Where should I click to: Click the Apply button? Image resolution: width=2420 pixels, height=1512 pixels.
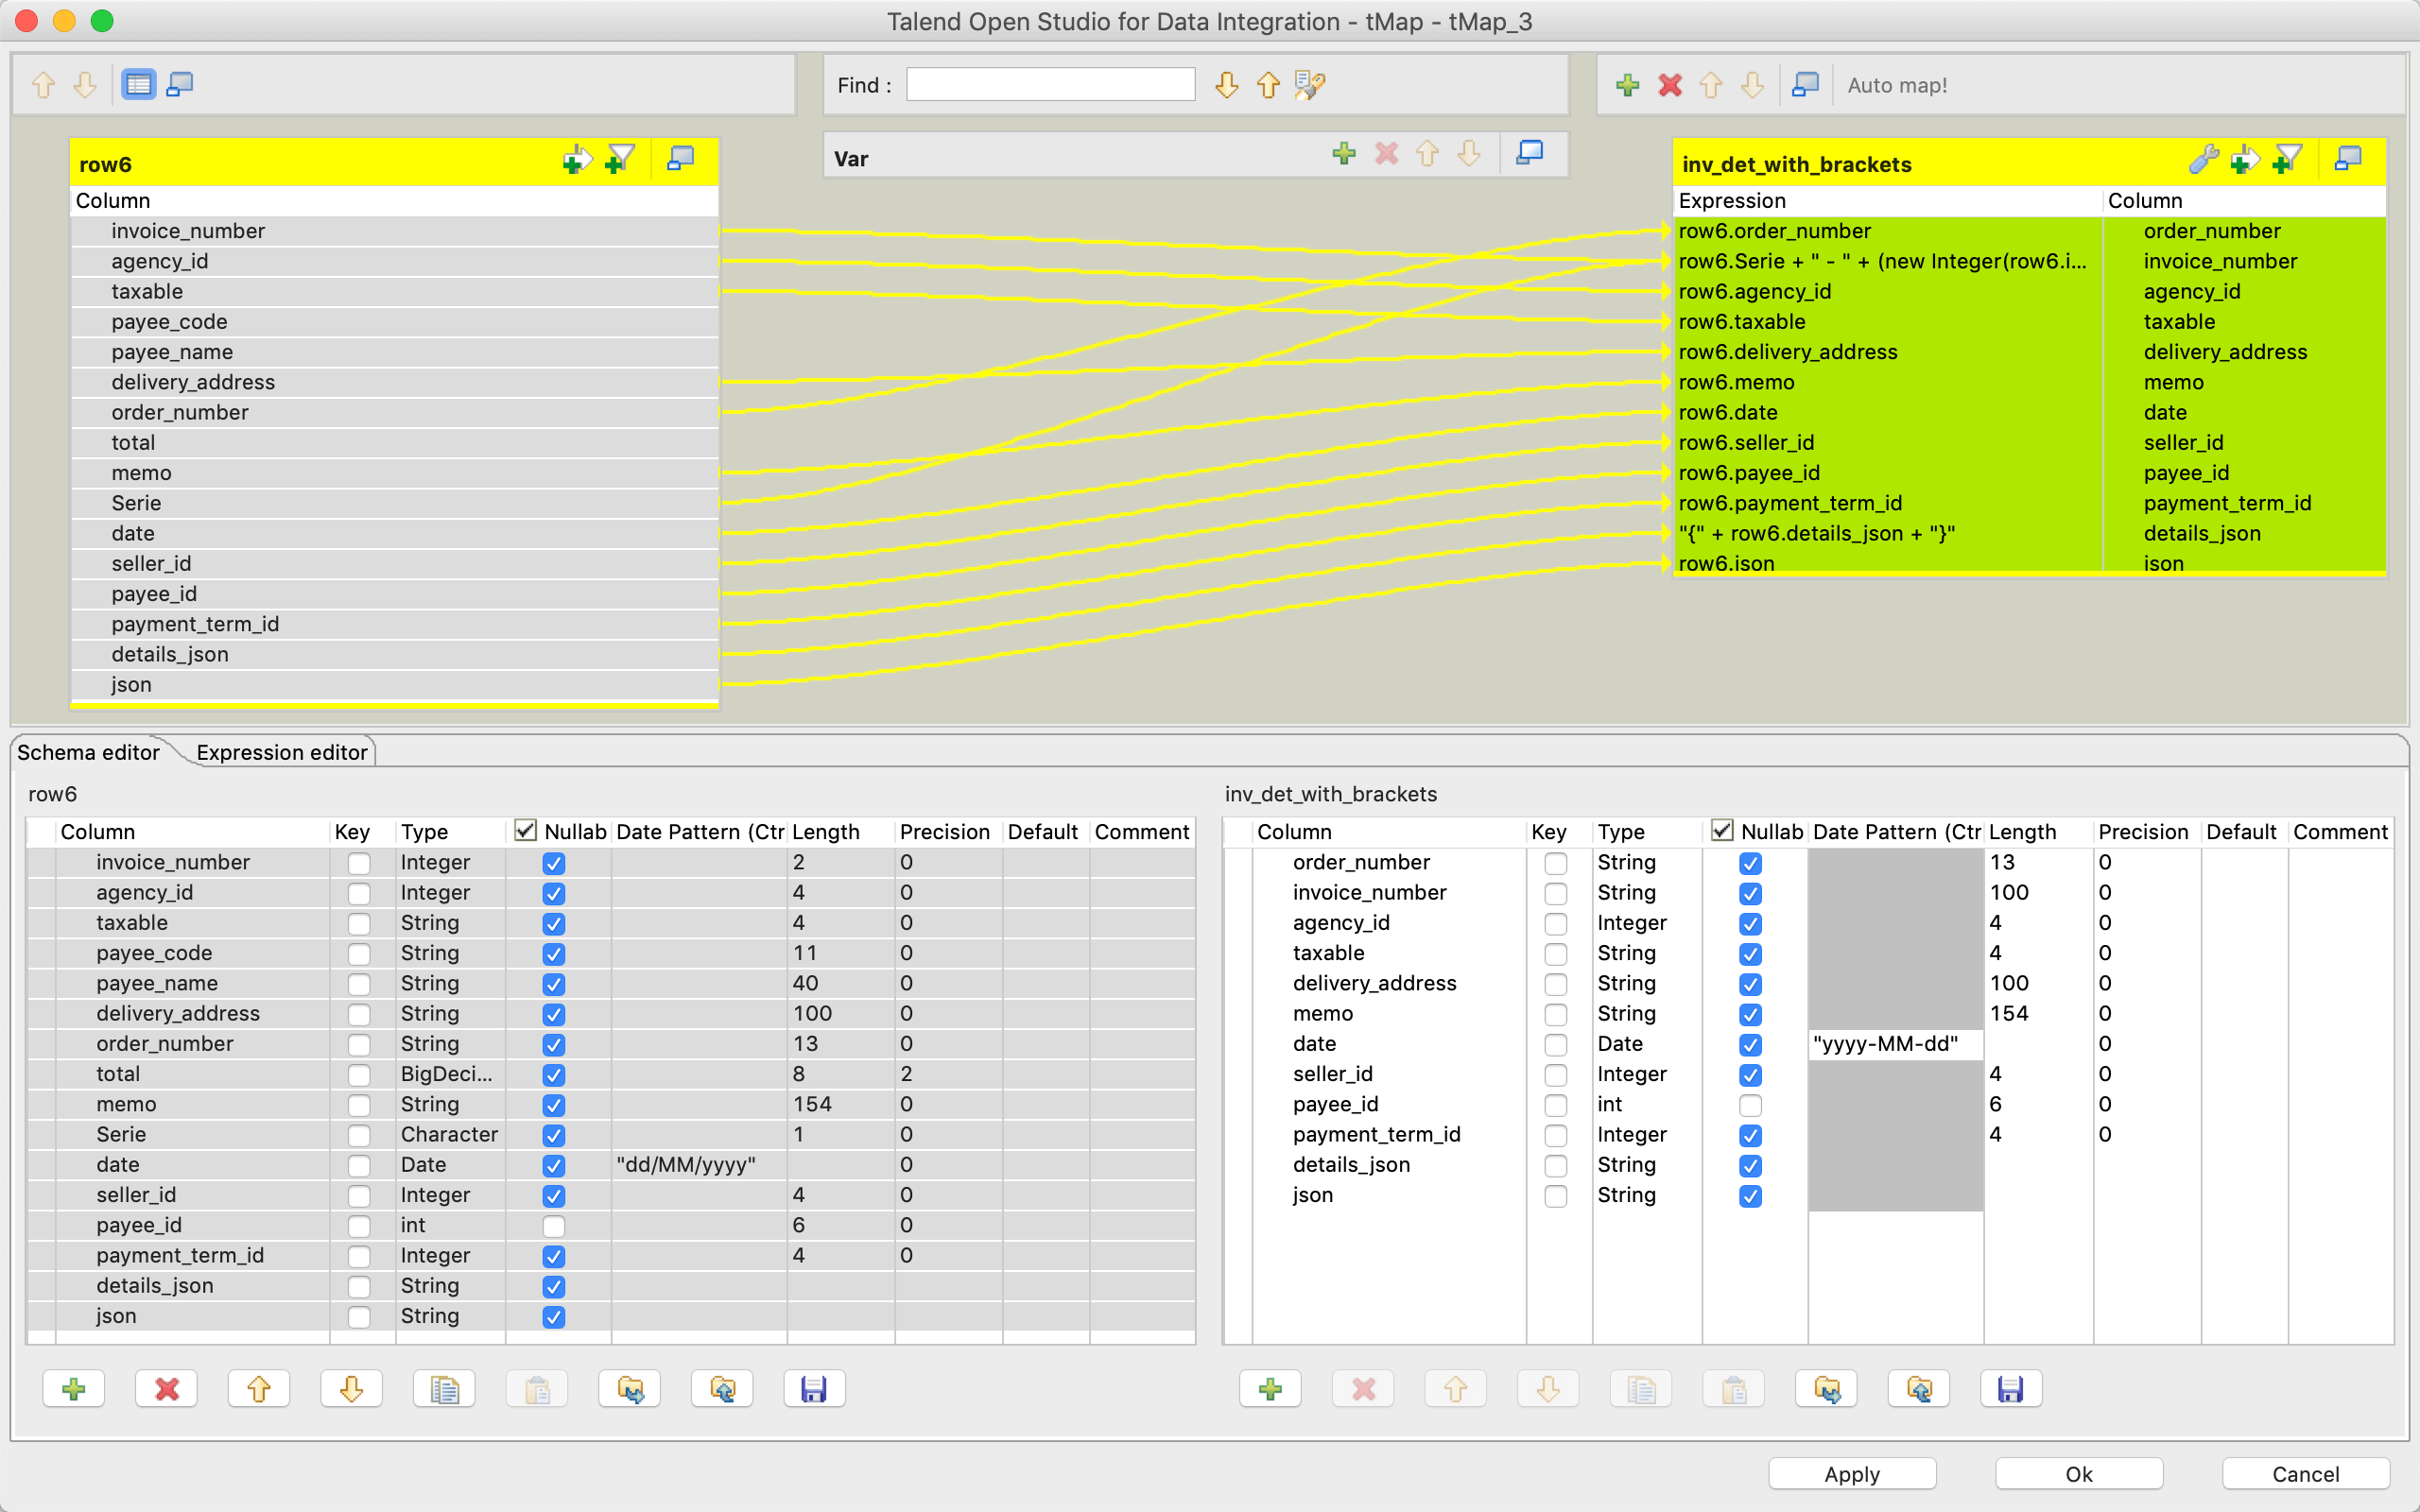tap(1852, 1474)
